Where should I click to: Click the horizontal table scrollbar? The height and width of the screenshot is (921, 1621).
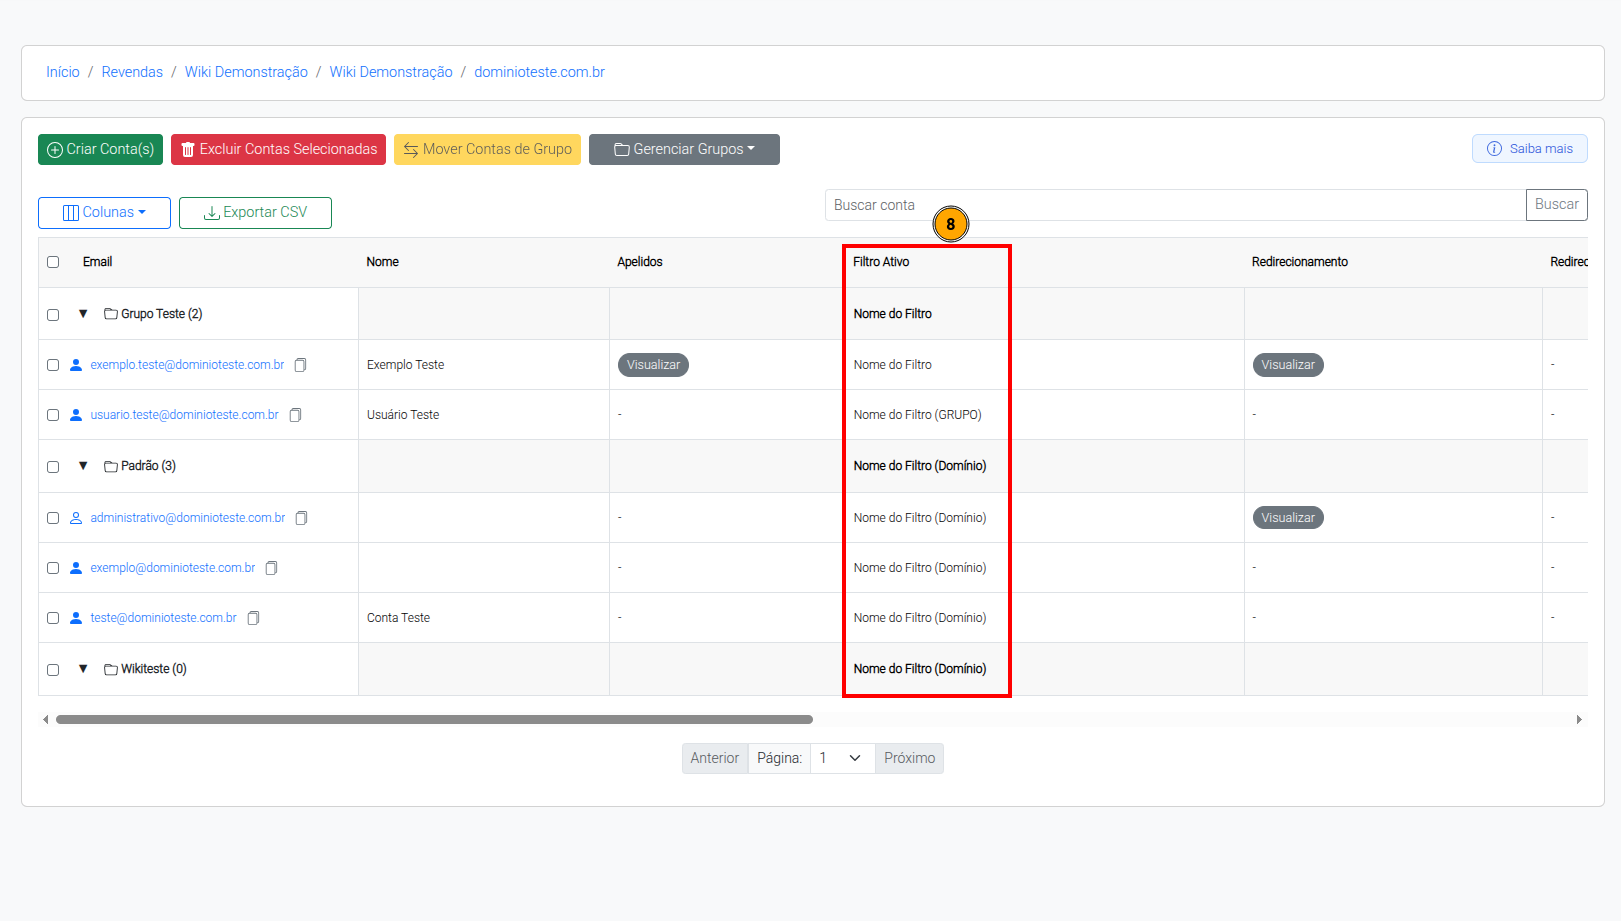pyautogui.click(x=434, y=719)
